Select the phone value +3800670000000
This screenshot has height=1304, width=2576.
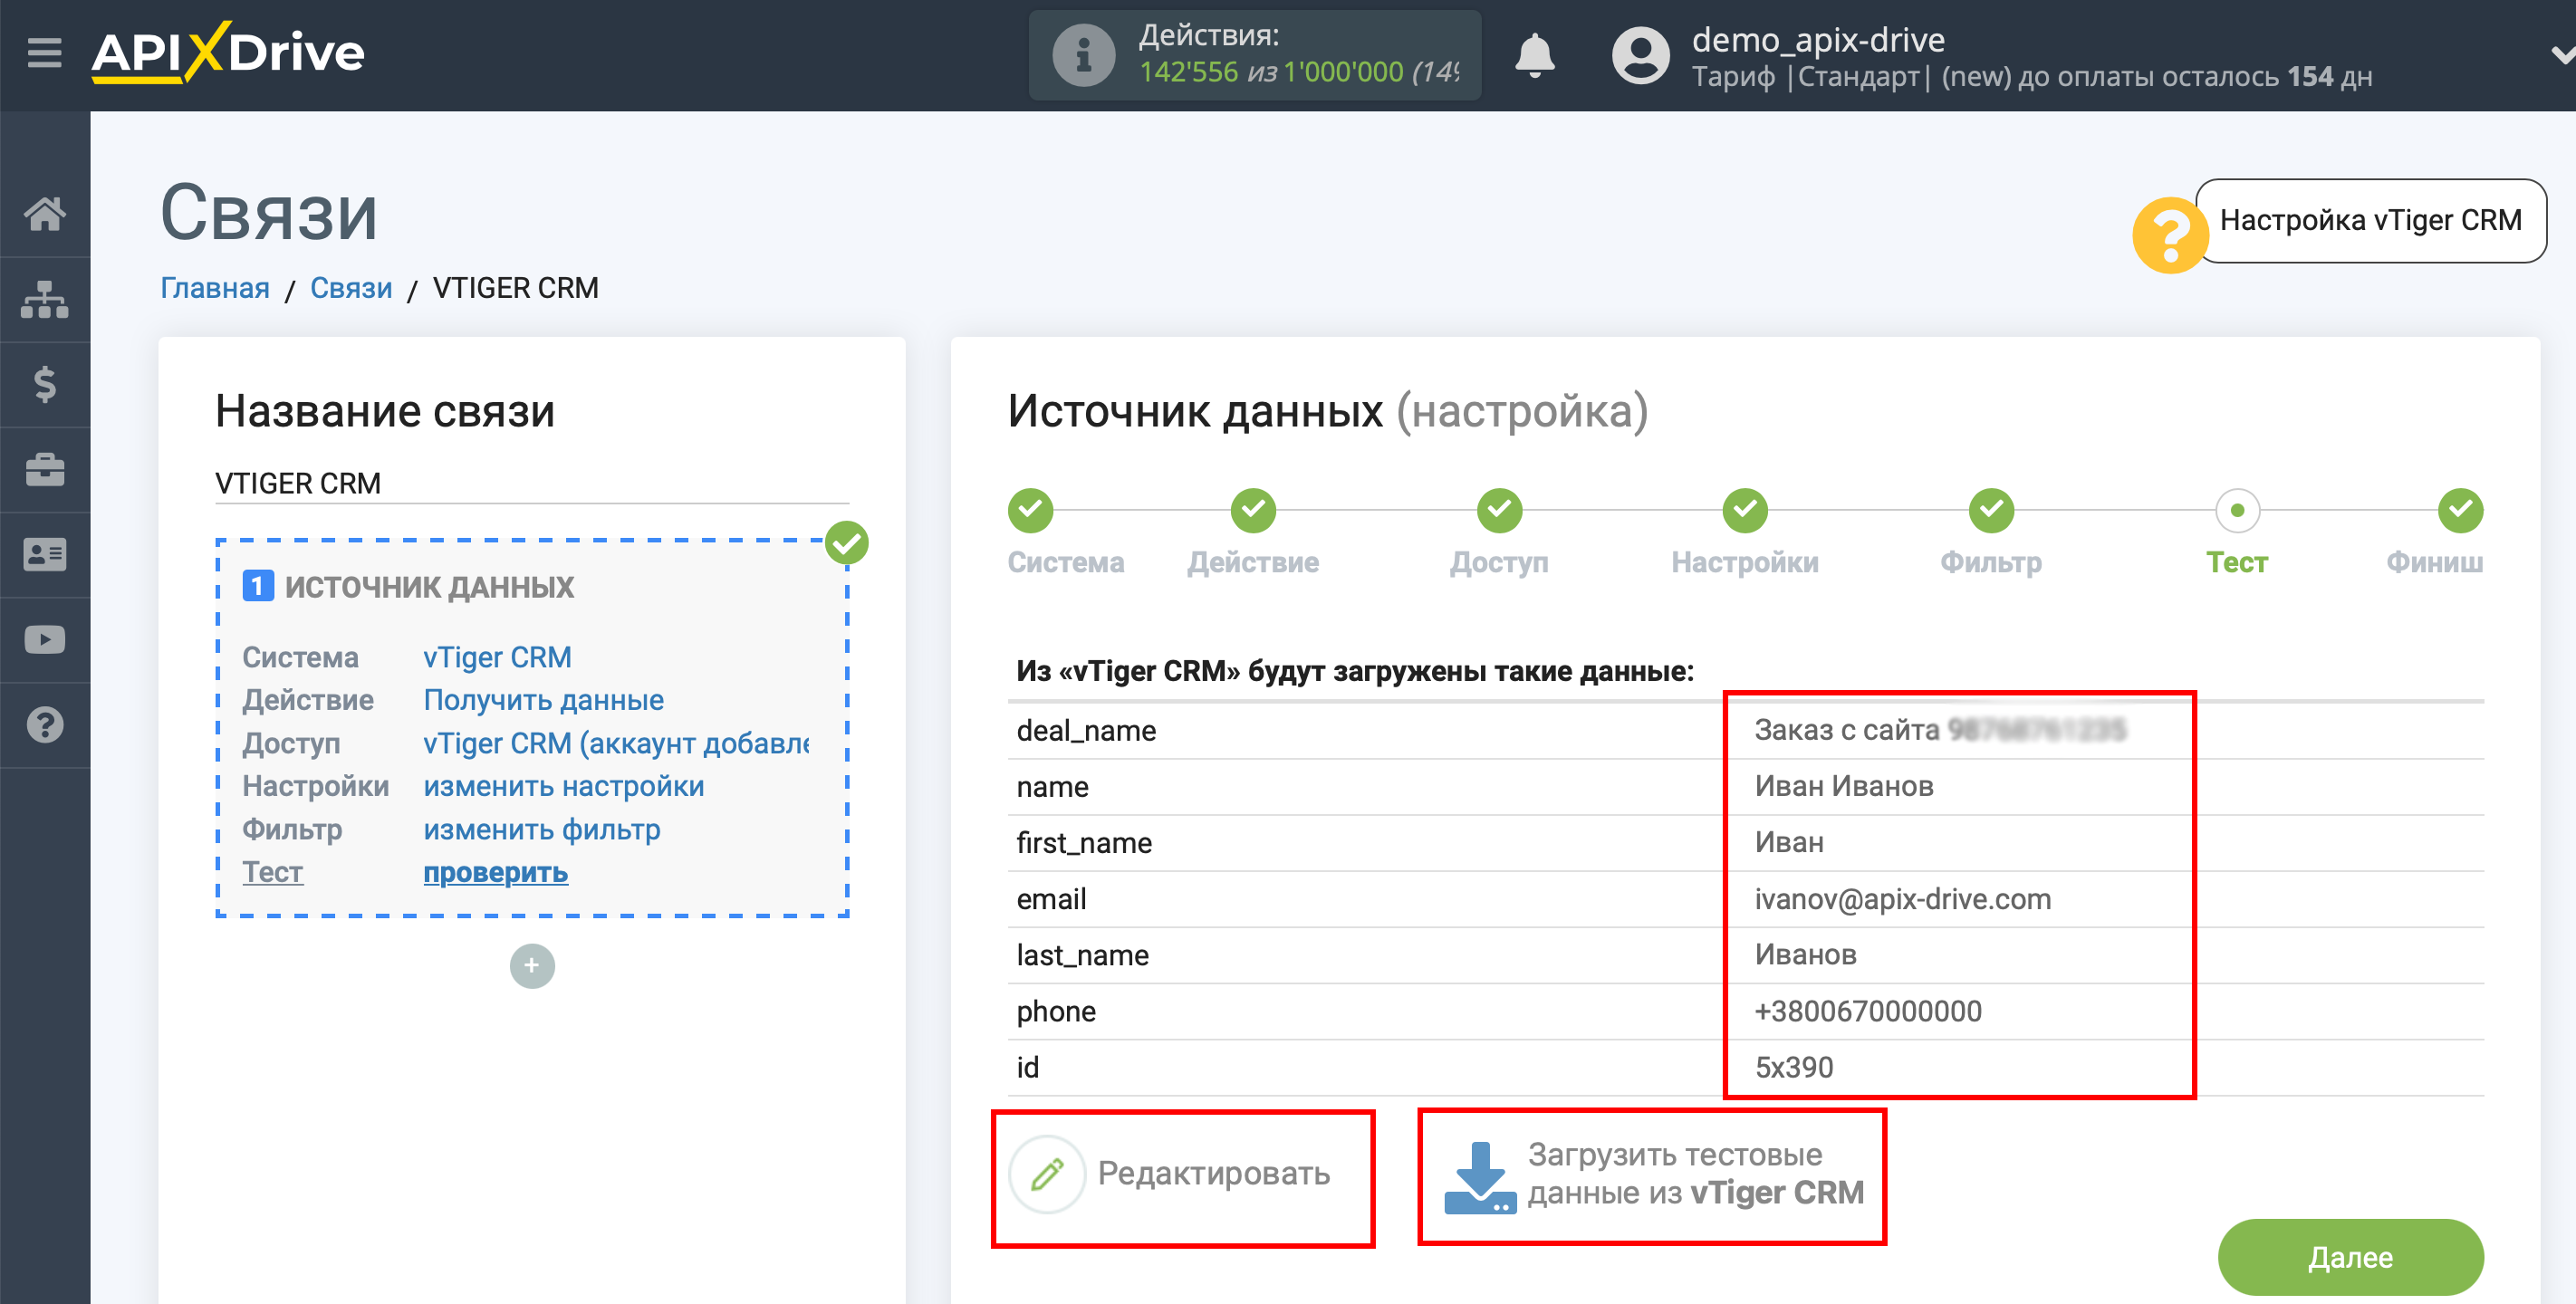pos(1868,1011)
